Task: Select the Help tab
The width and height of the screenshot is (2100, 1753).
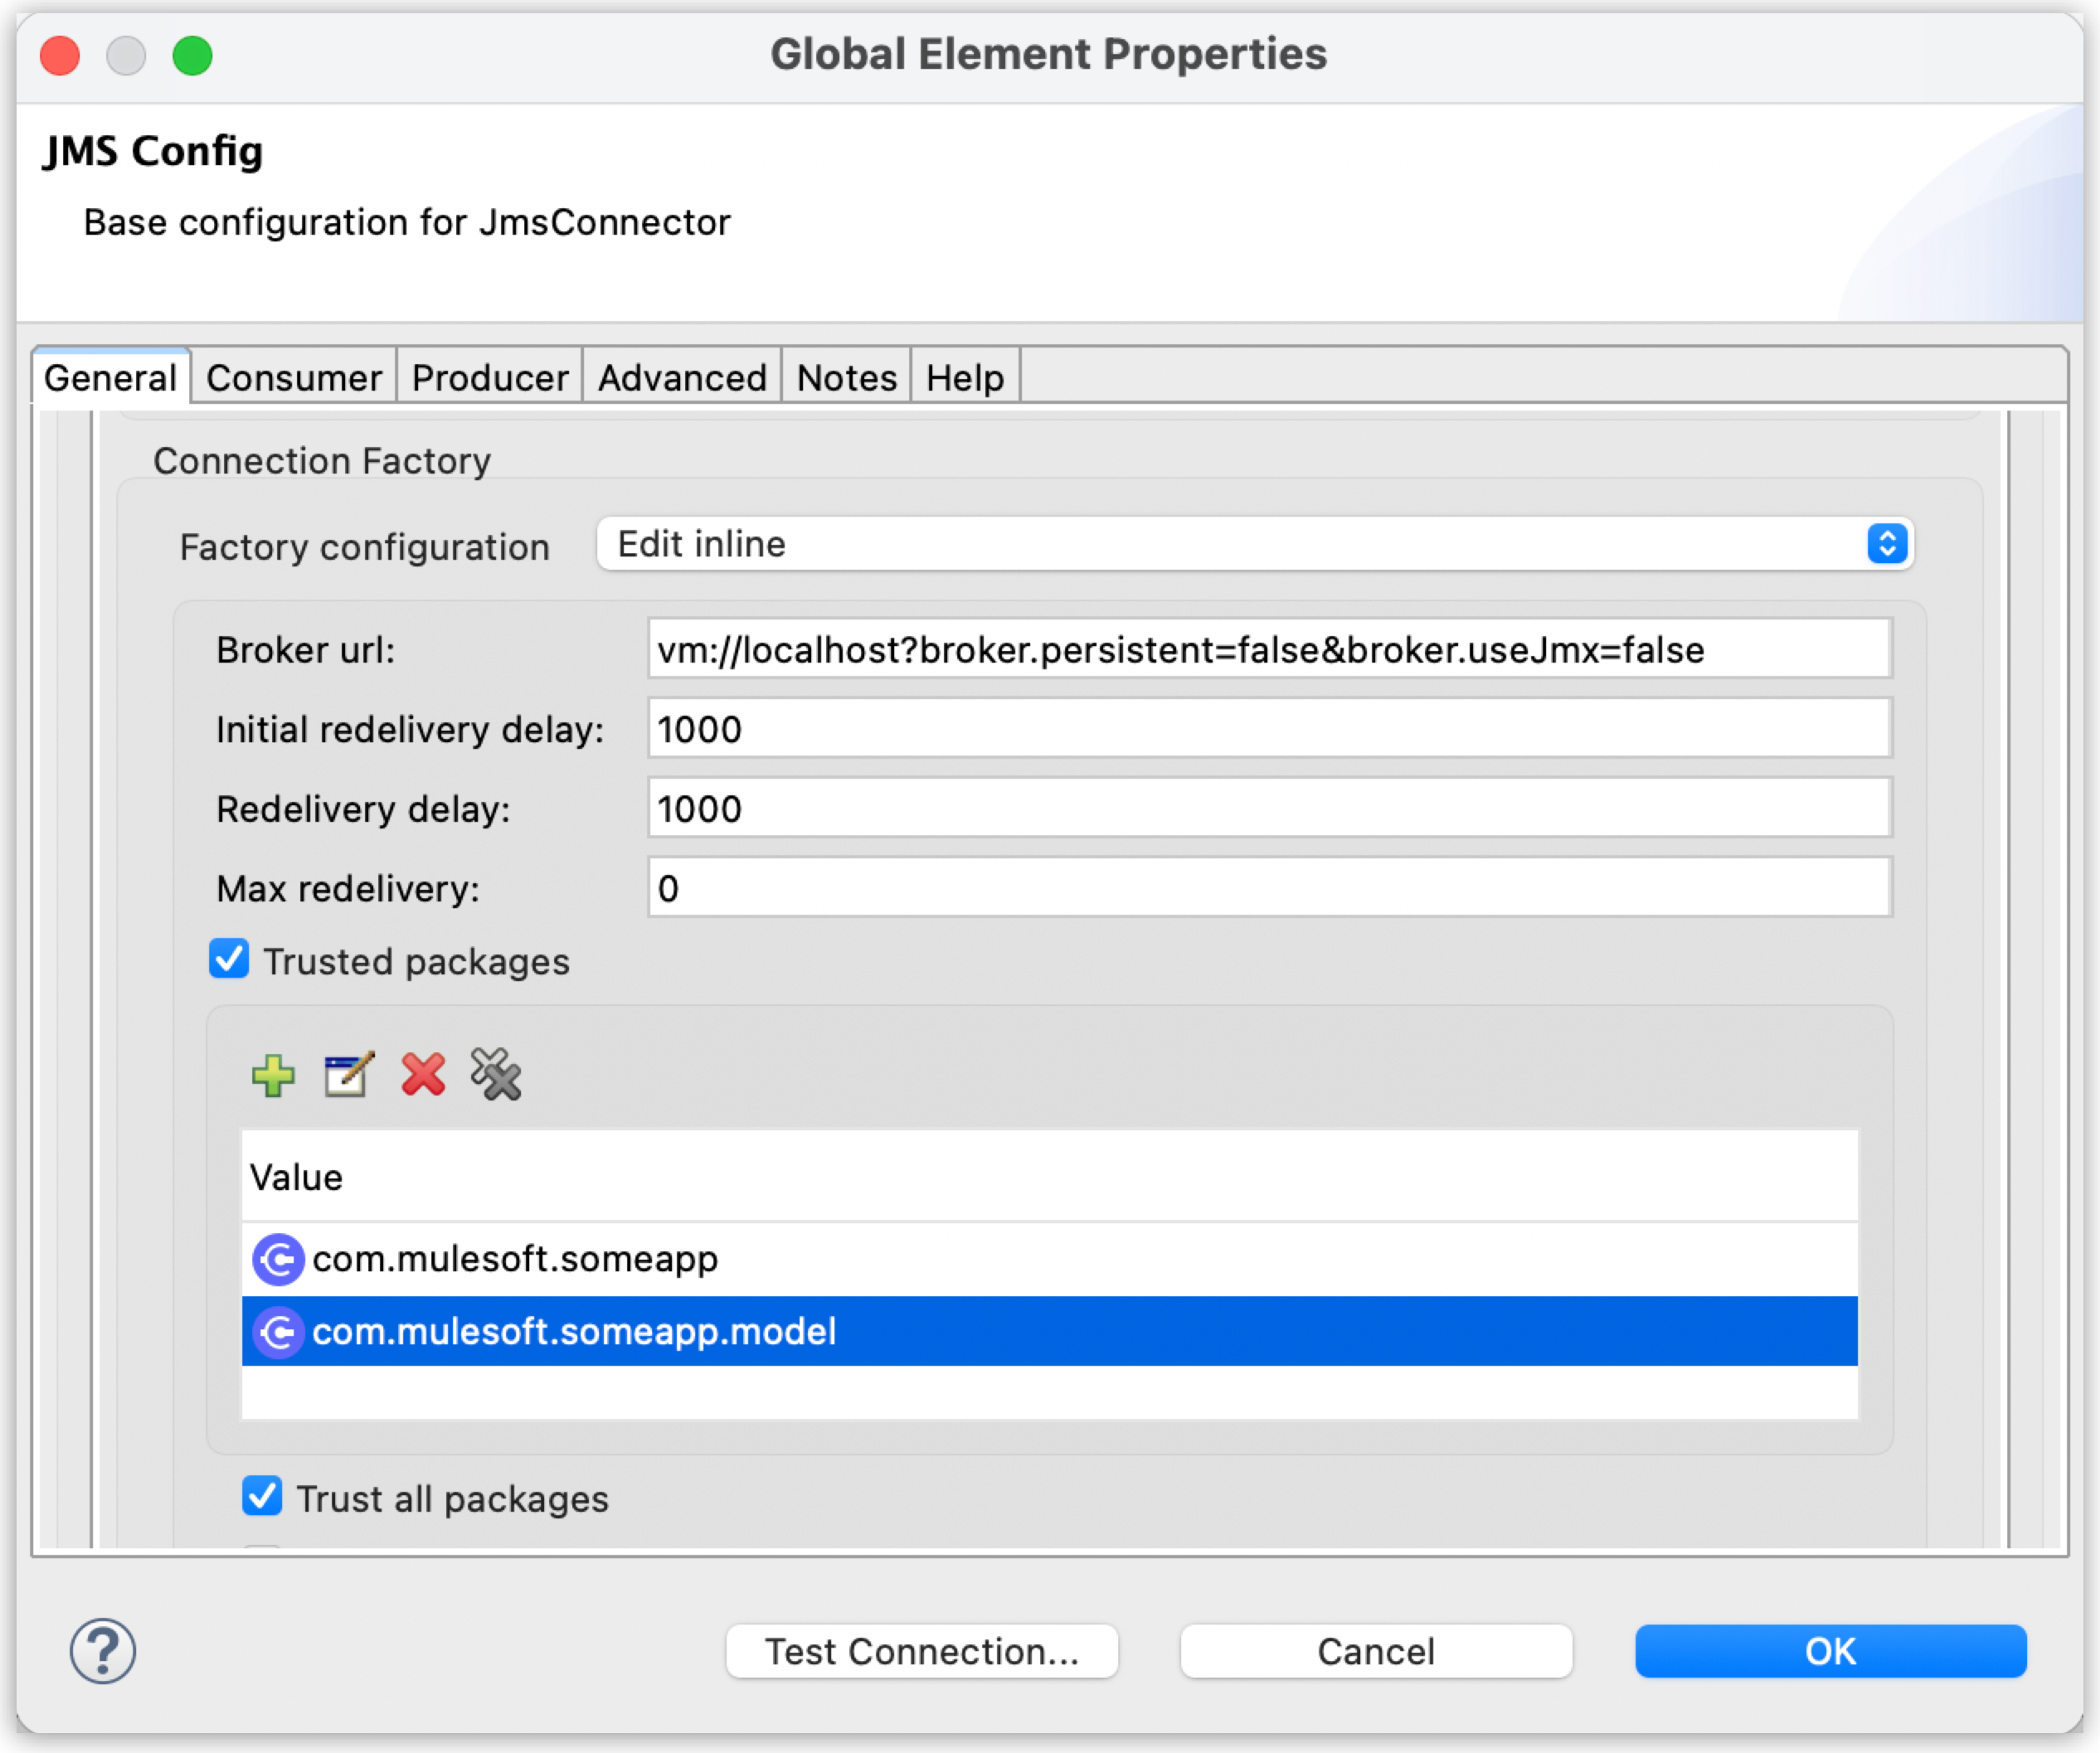Action: tap(965, 378)
